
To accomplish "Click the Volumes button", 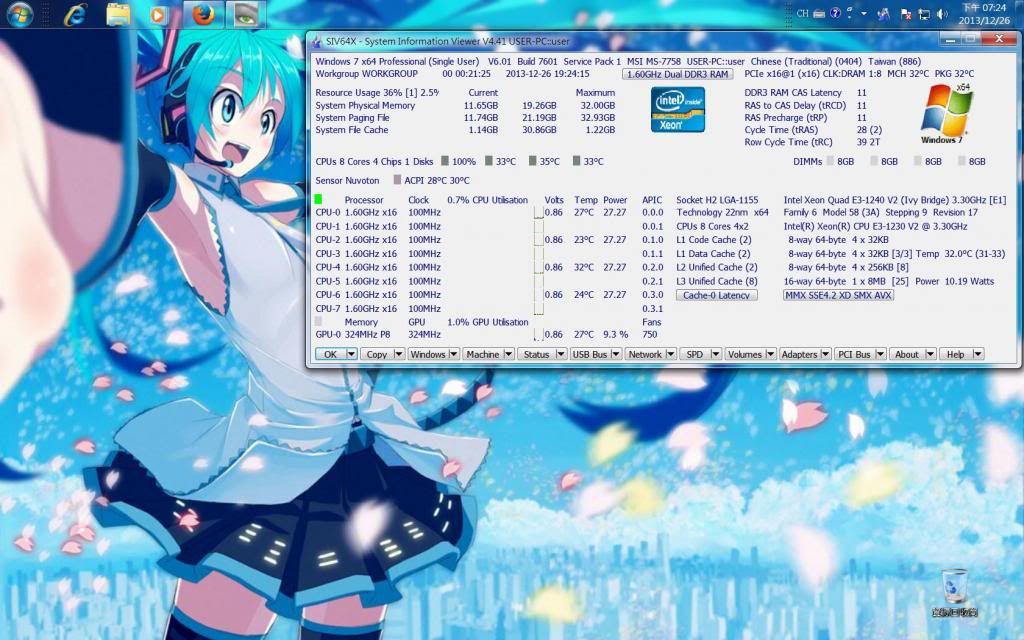I will 744,354.
